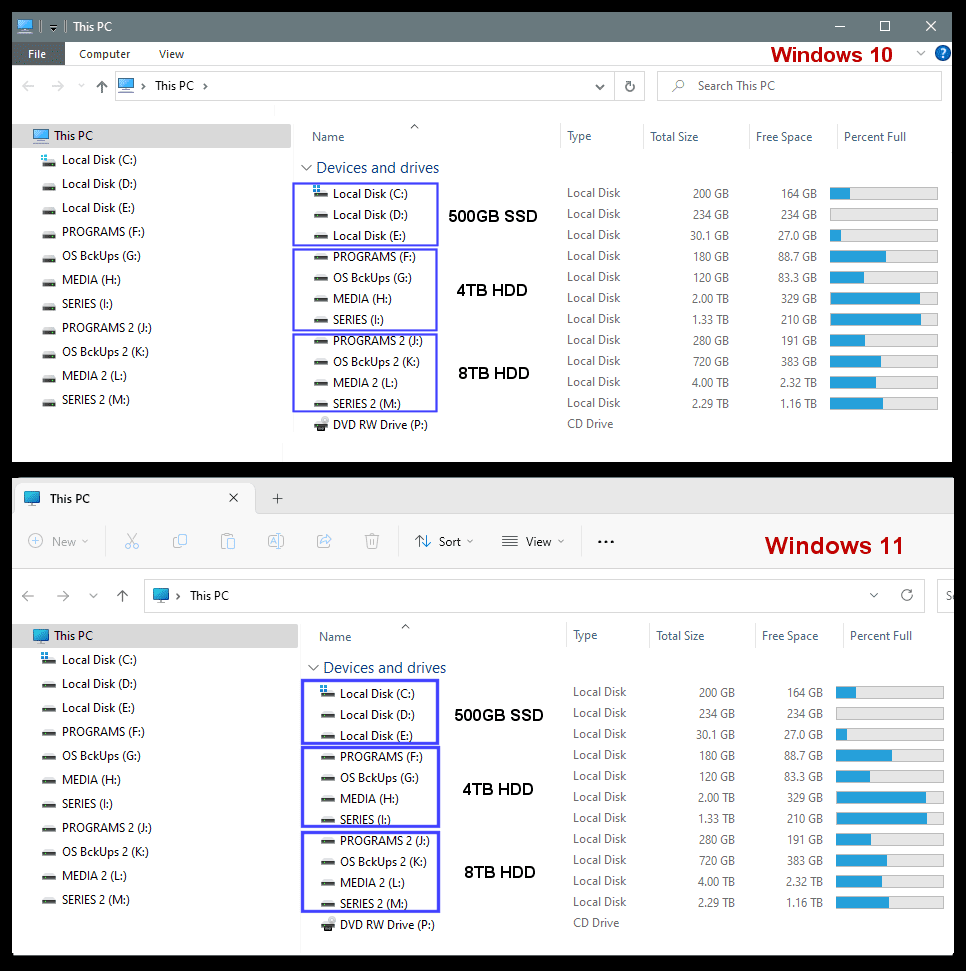Screen dimensions: 966x971
Task: Click the This PC icon in Windows 10 address bar
Action: coord(126,85)
